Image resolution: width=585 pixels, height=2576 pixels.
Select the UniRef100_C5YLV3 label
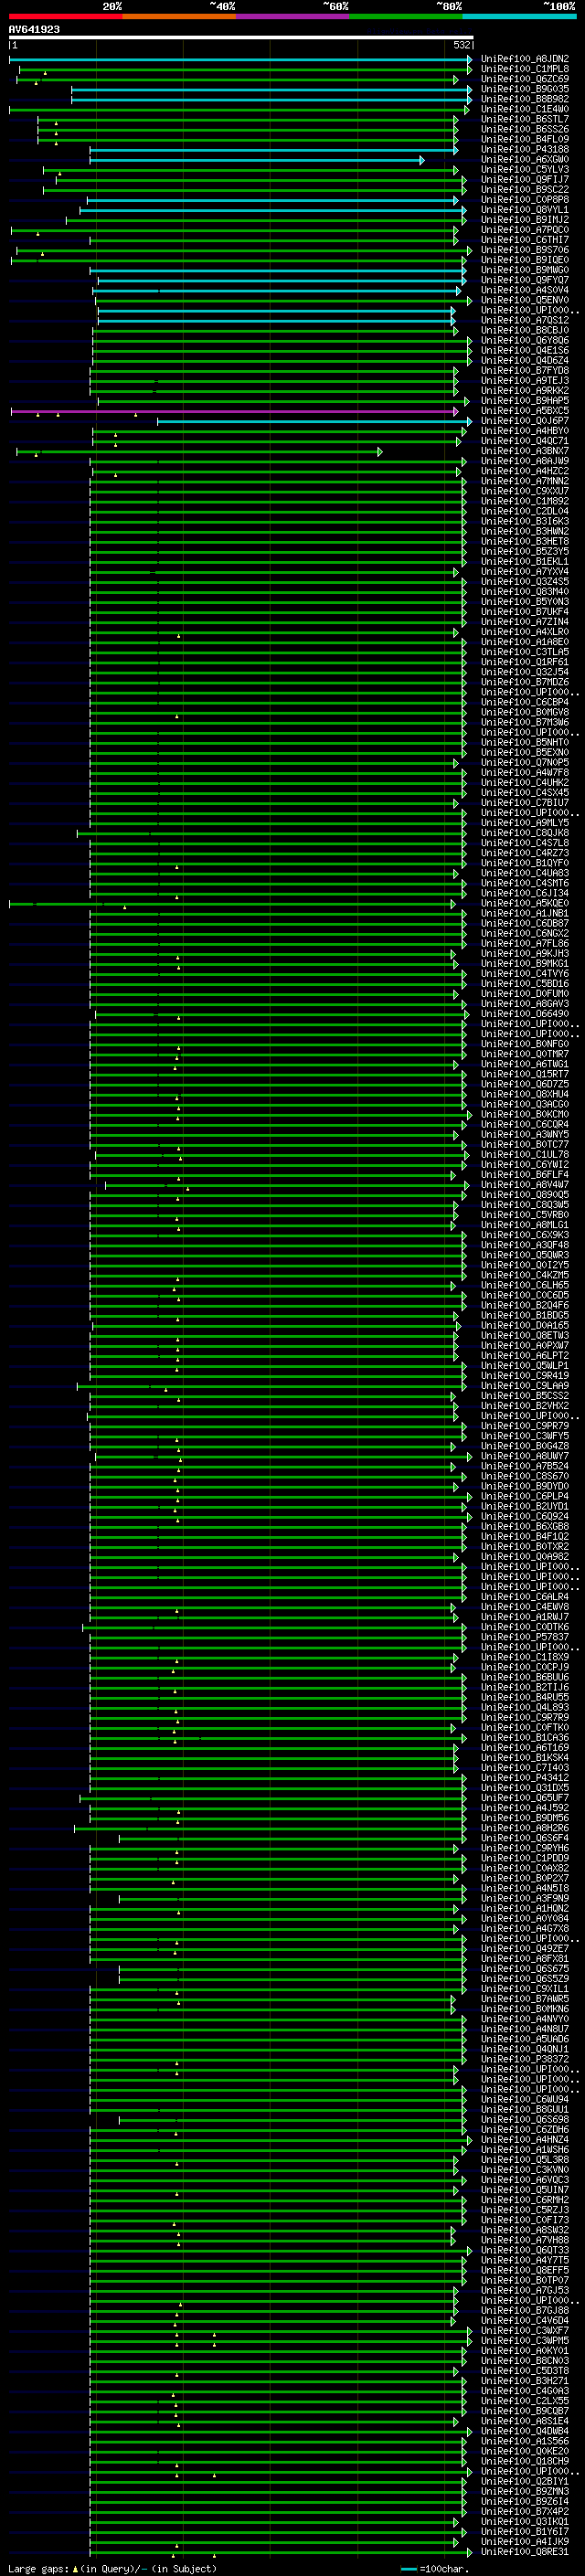coord(525,169)
